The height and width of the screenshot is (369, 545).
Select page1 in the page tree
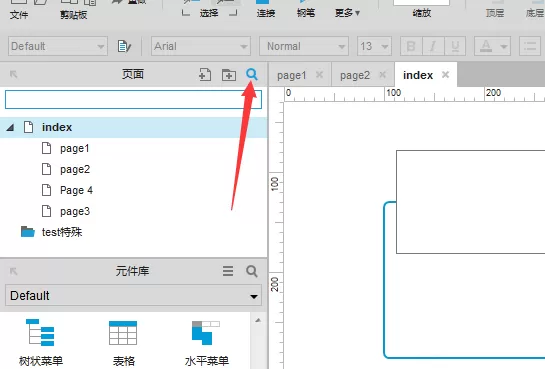pos(74,148)
